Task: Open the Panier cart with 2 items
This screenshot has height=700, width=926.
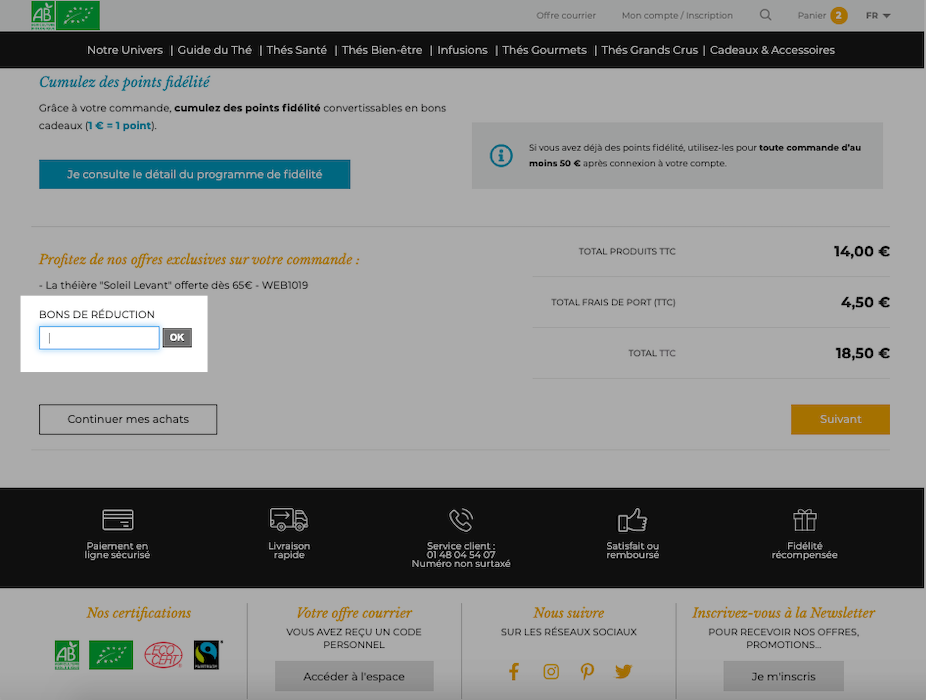Action: 822,15
